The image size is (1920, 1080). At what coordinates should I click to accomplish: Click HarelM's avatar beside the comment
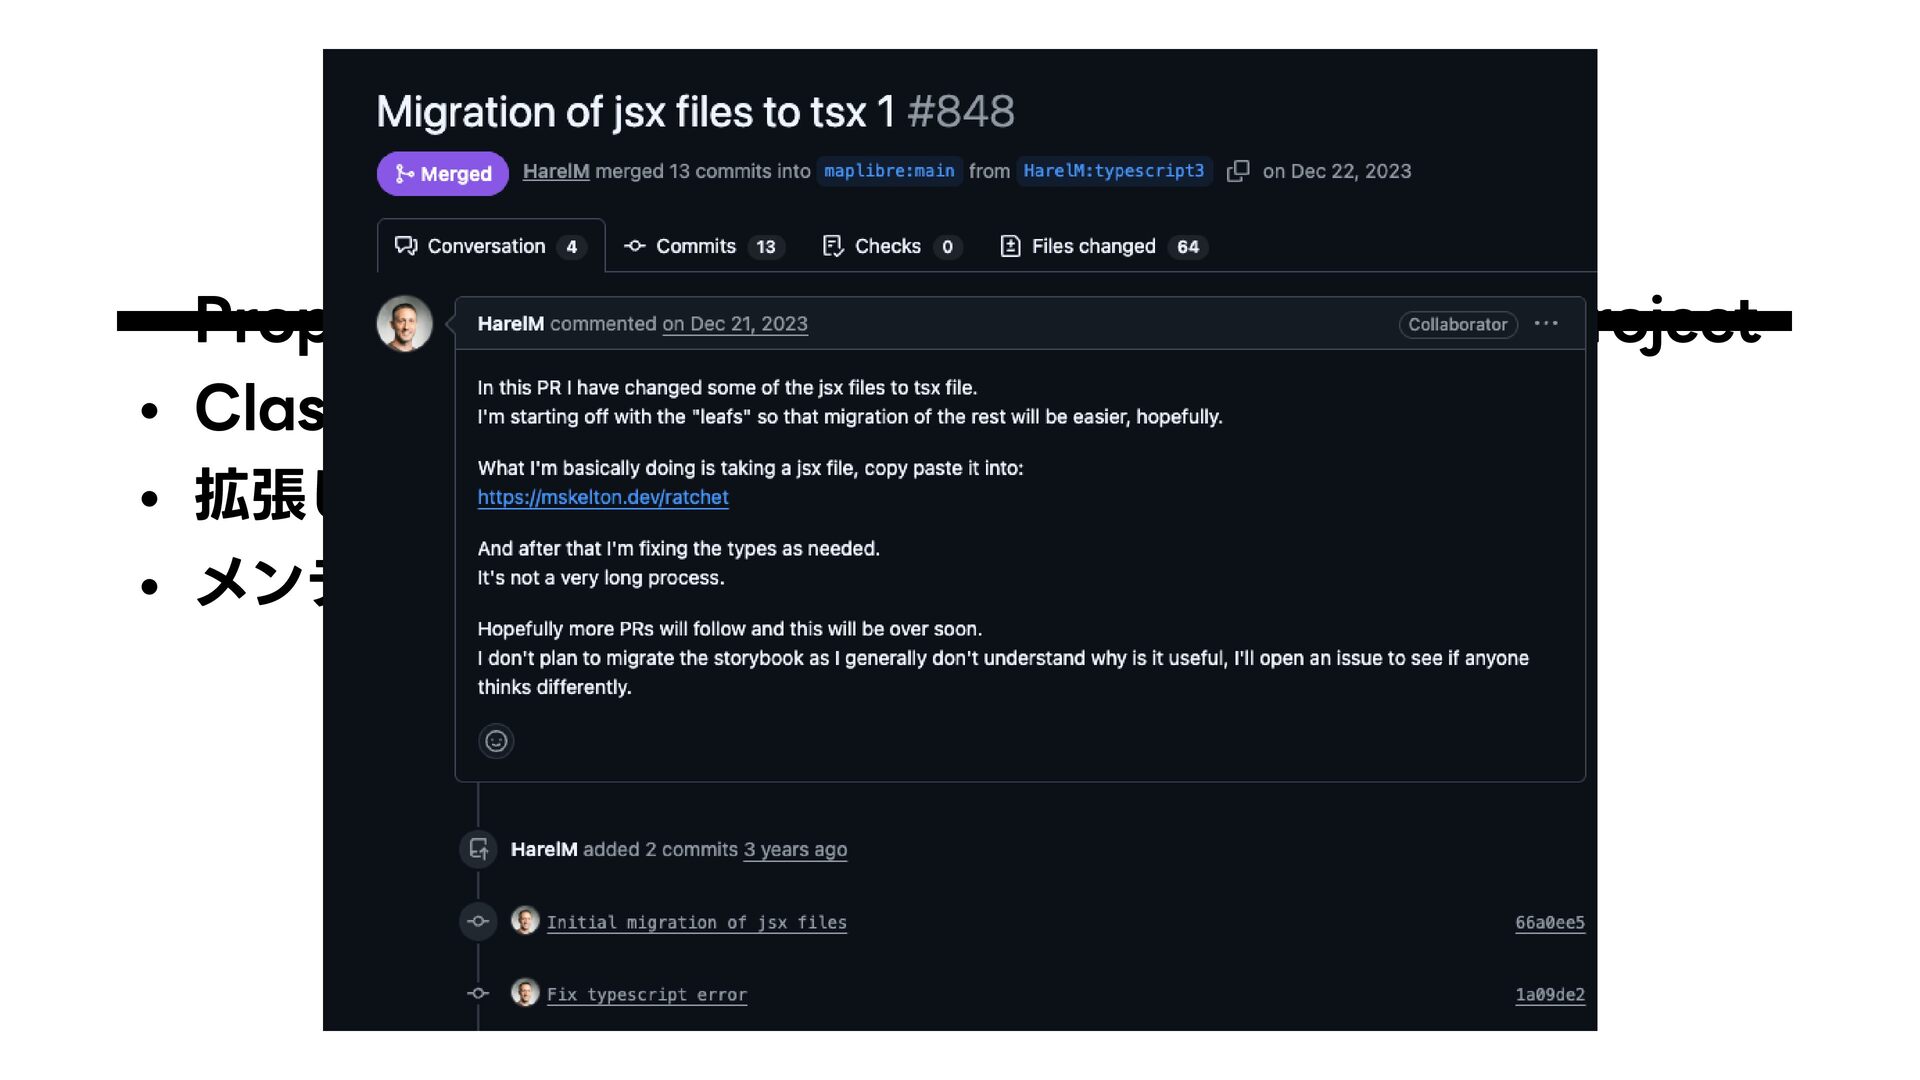(x=404, y=323)
